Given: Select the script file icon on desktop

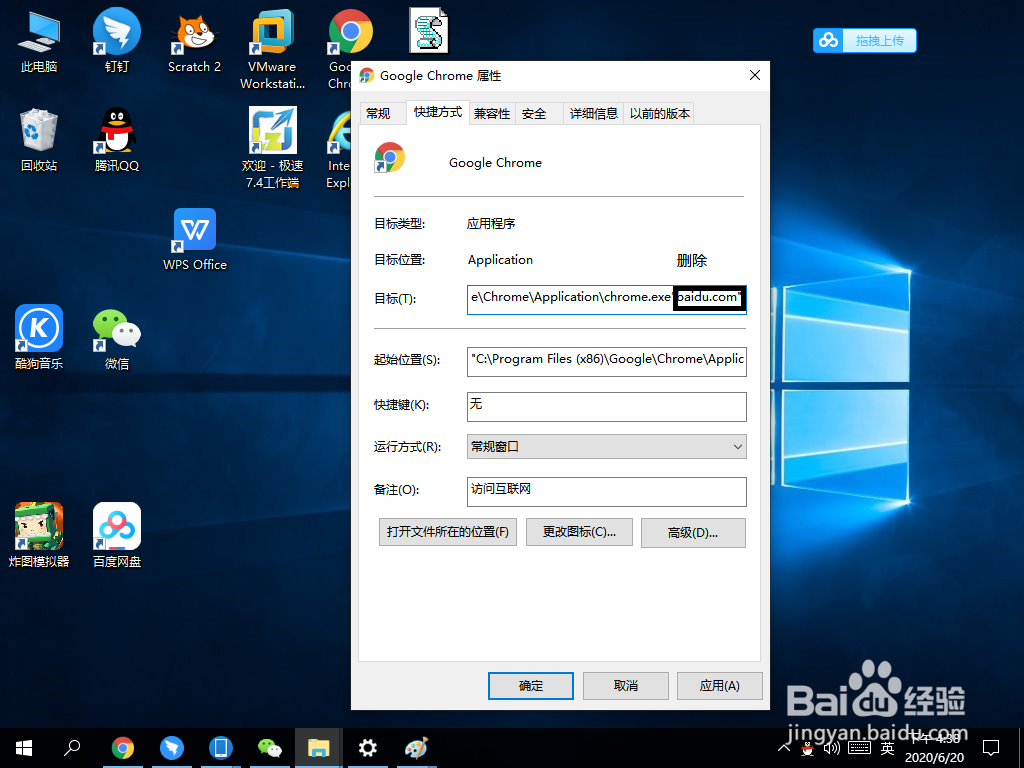Looking at the screenshot, I should 429,30.
